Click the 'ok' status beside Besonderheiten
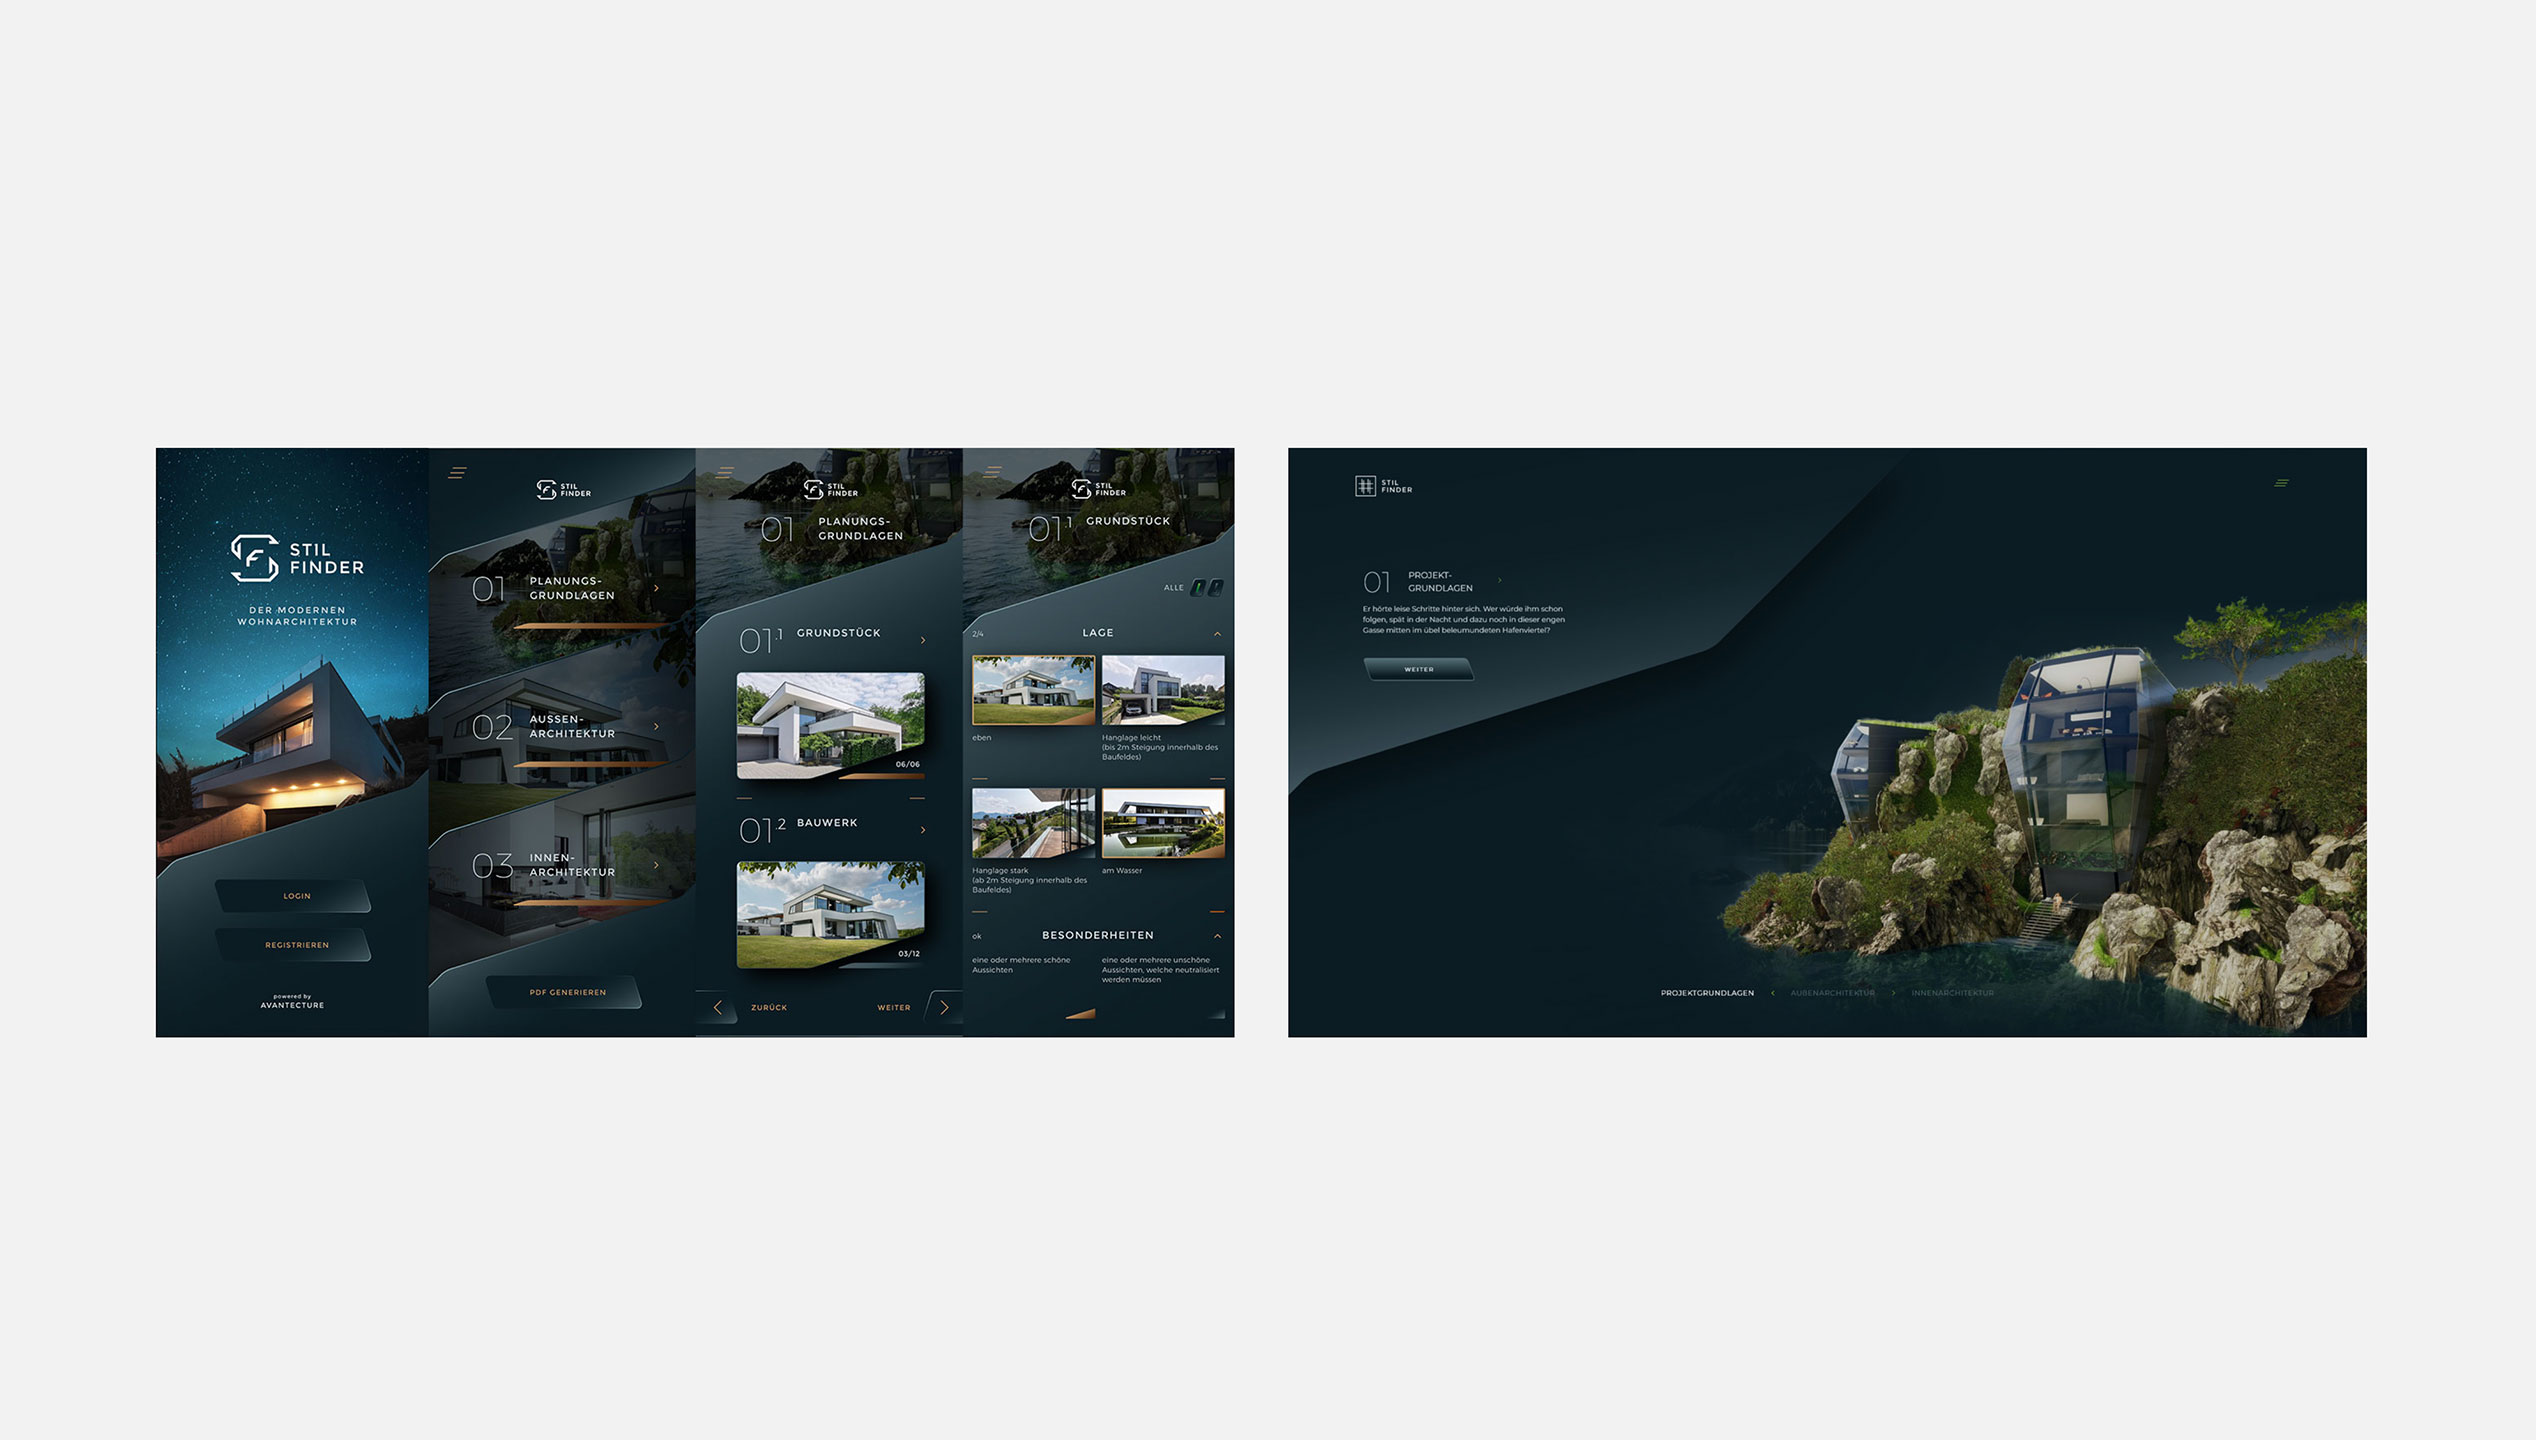The image size is (2536, 1440). (977, 937)
